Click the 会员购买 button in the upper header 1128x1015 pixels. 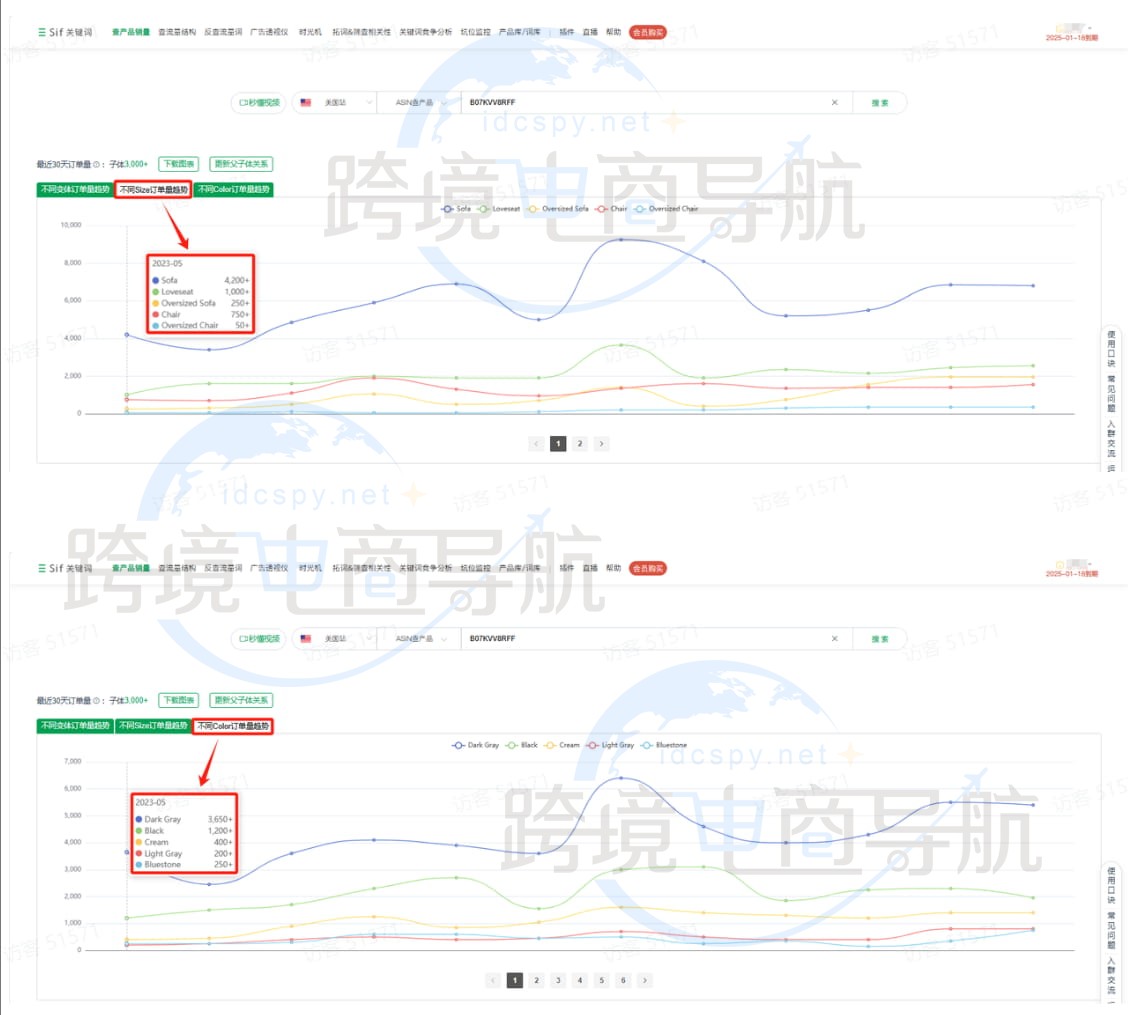tap(647, 32)
